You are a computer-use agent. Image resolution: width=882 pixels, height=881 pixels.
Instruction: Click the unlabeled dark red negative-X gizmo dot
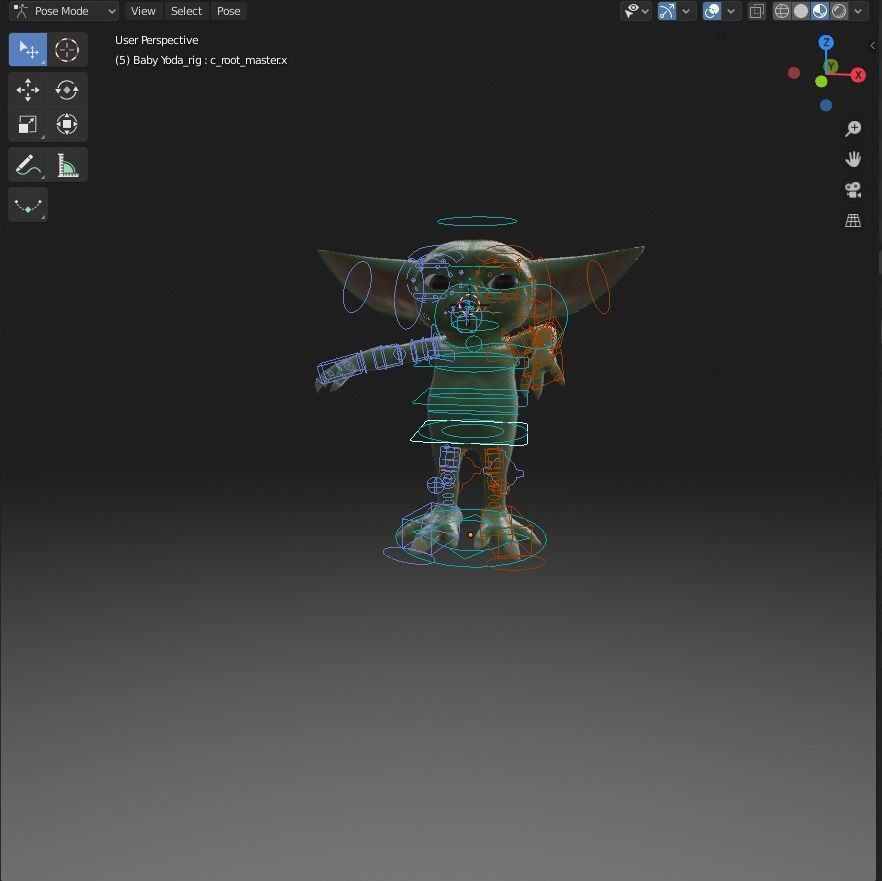pyautogui.click(x=794, y=73)
